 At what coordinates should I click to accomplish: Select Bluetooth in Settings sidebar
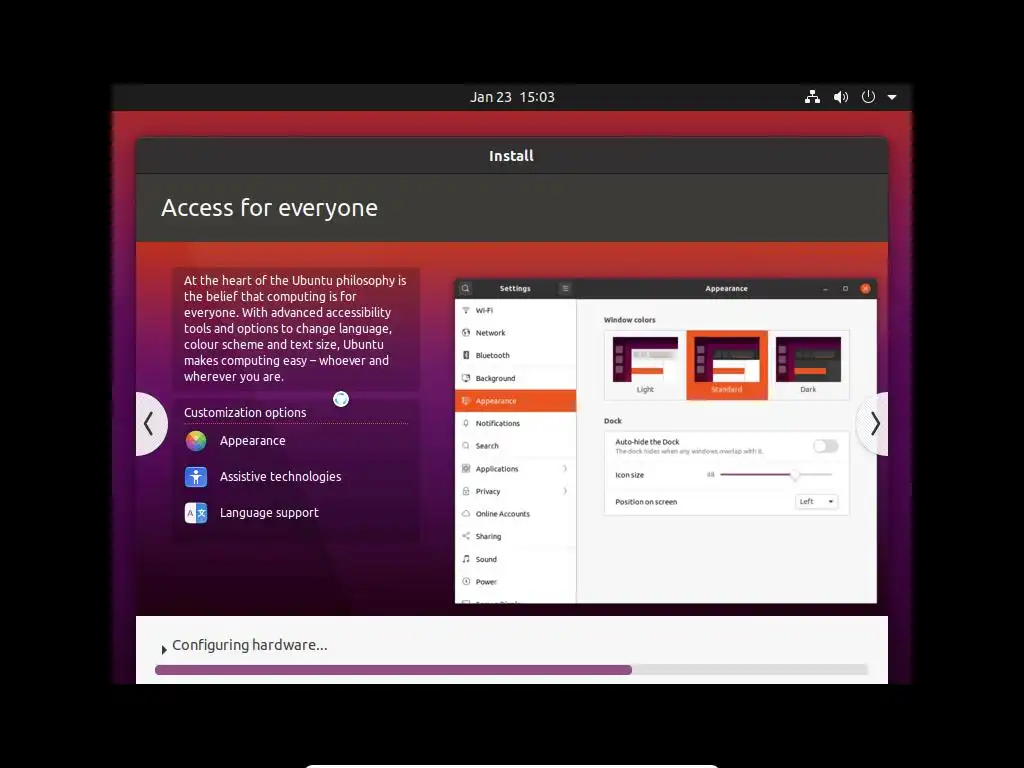(x=515, y=355)
